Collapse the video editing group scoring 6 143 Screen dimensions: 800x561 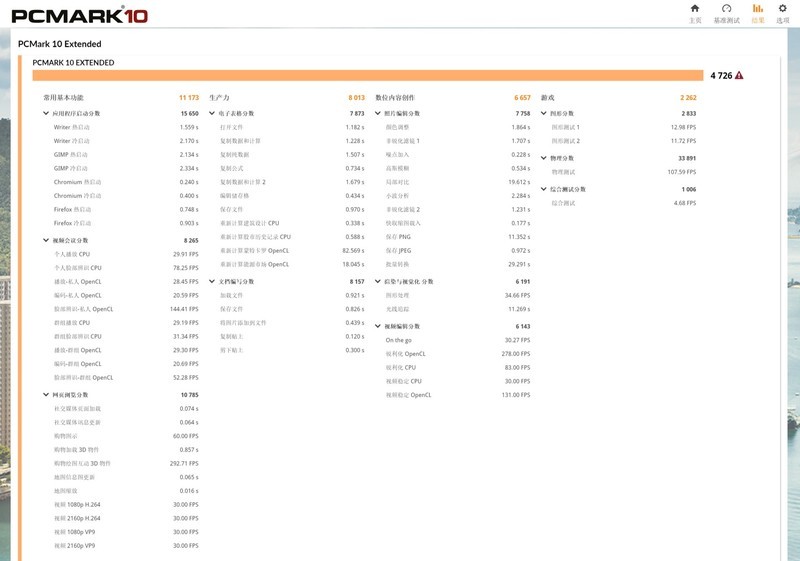(x=378, y=326)
